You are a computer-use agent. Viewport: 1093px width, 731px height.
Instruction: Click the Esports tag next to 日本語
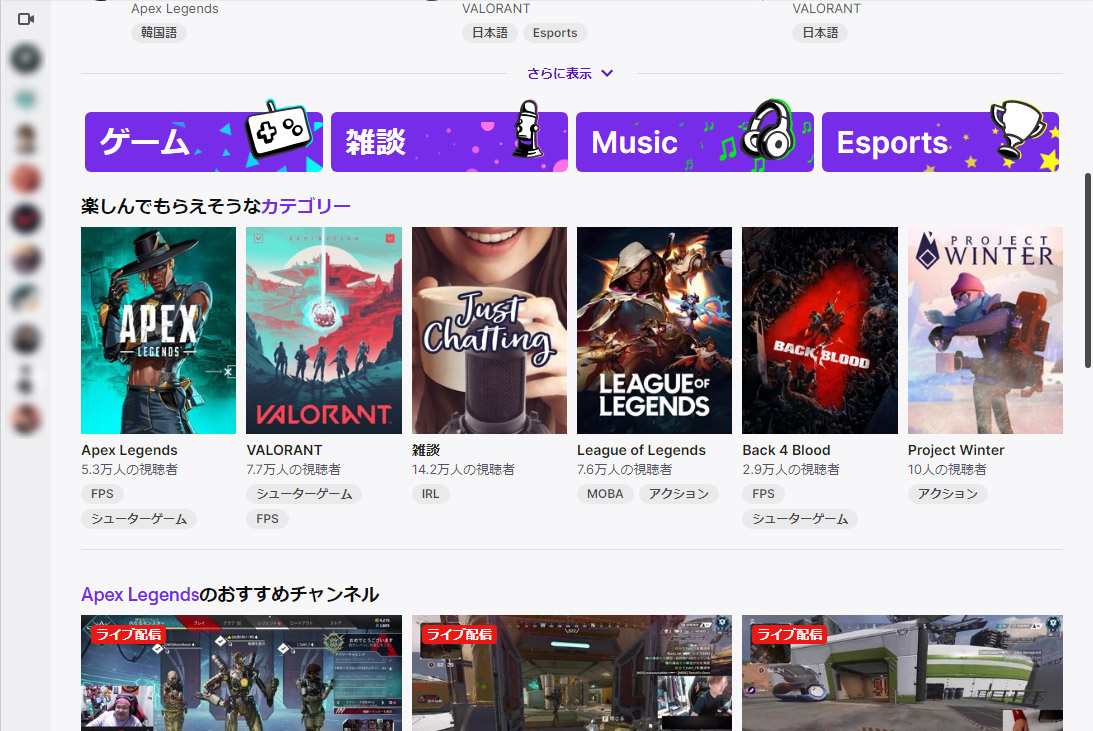click(x=555, y=33)
